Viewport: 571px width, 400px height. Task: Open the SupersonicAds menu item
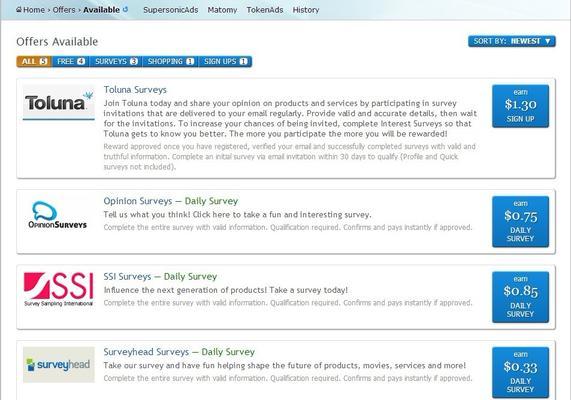[x=171, y=10]
